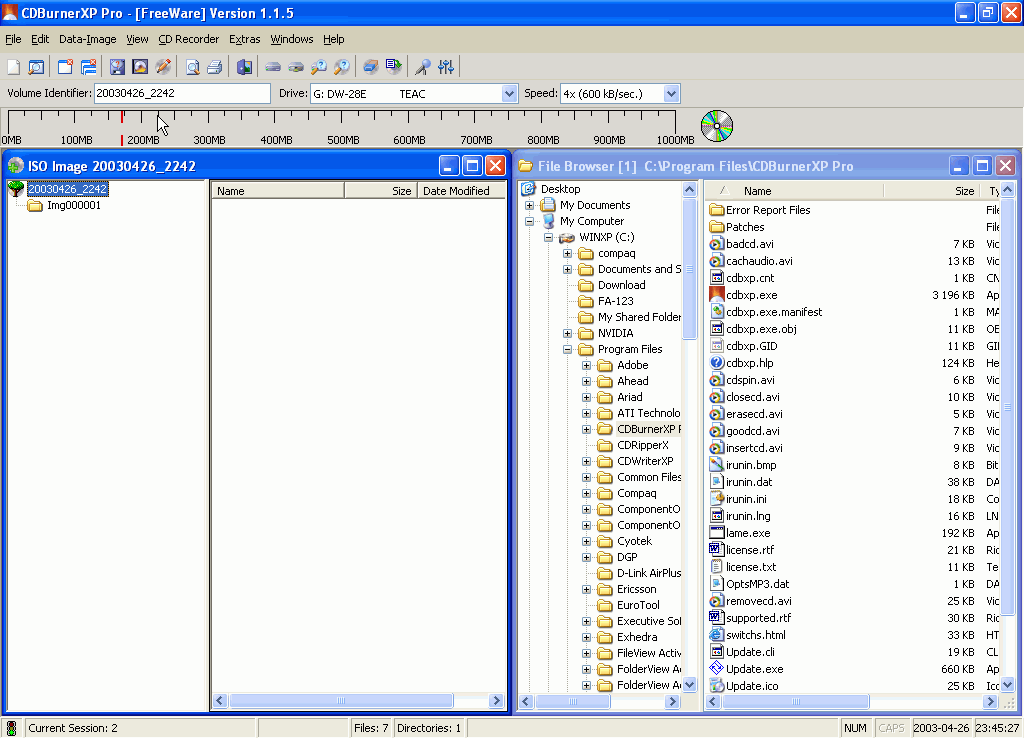
Task: Expand the Ahead folder node
Action: [586, 381]
